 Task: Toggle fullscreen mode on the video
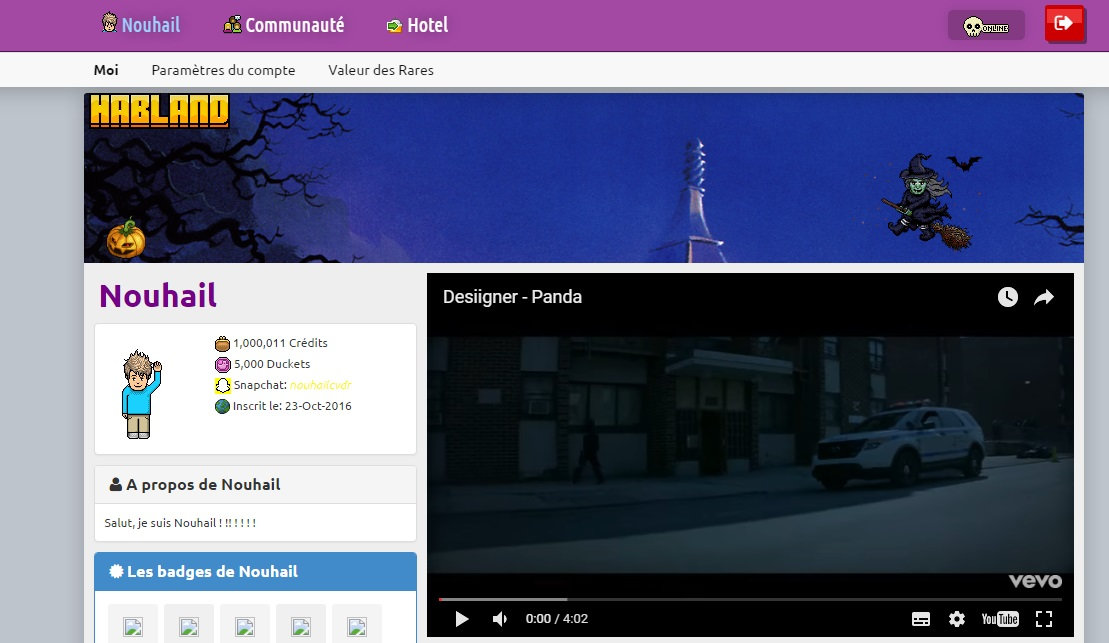tap(1045, 619)
